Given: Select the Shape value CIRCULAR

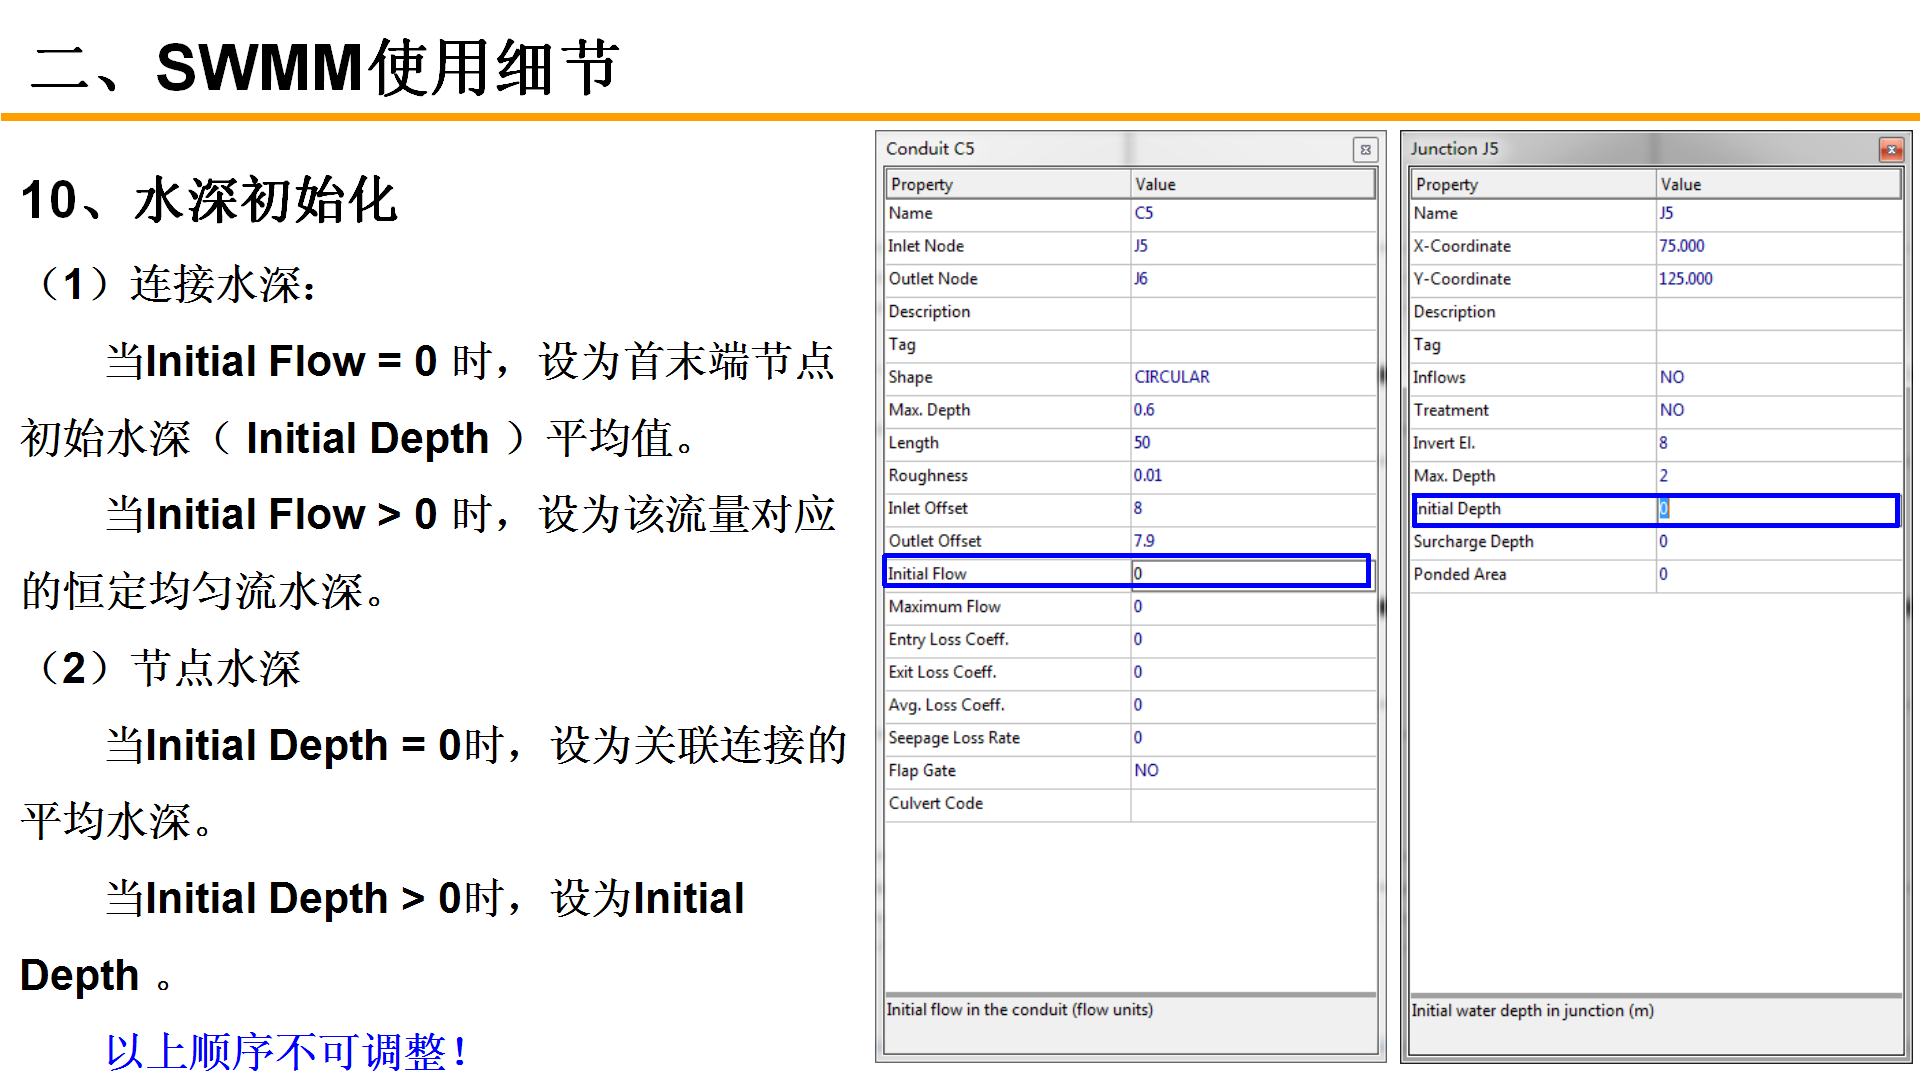Looking at the screenshot, I should [x=1172, y=377].
